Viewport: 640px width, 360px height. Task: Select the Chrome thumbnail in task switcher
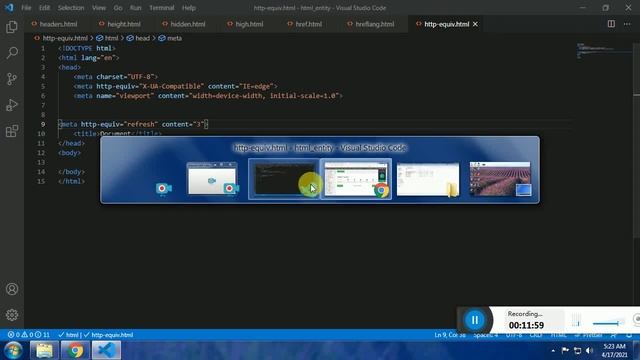pos(356,179)
